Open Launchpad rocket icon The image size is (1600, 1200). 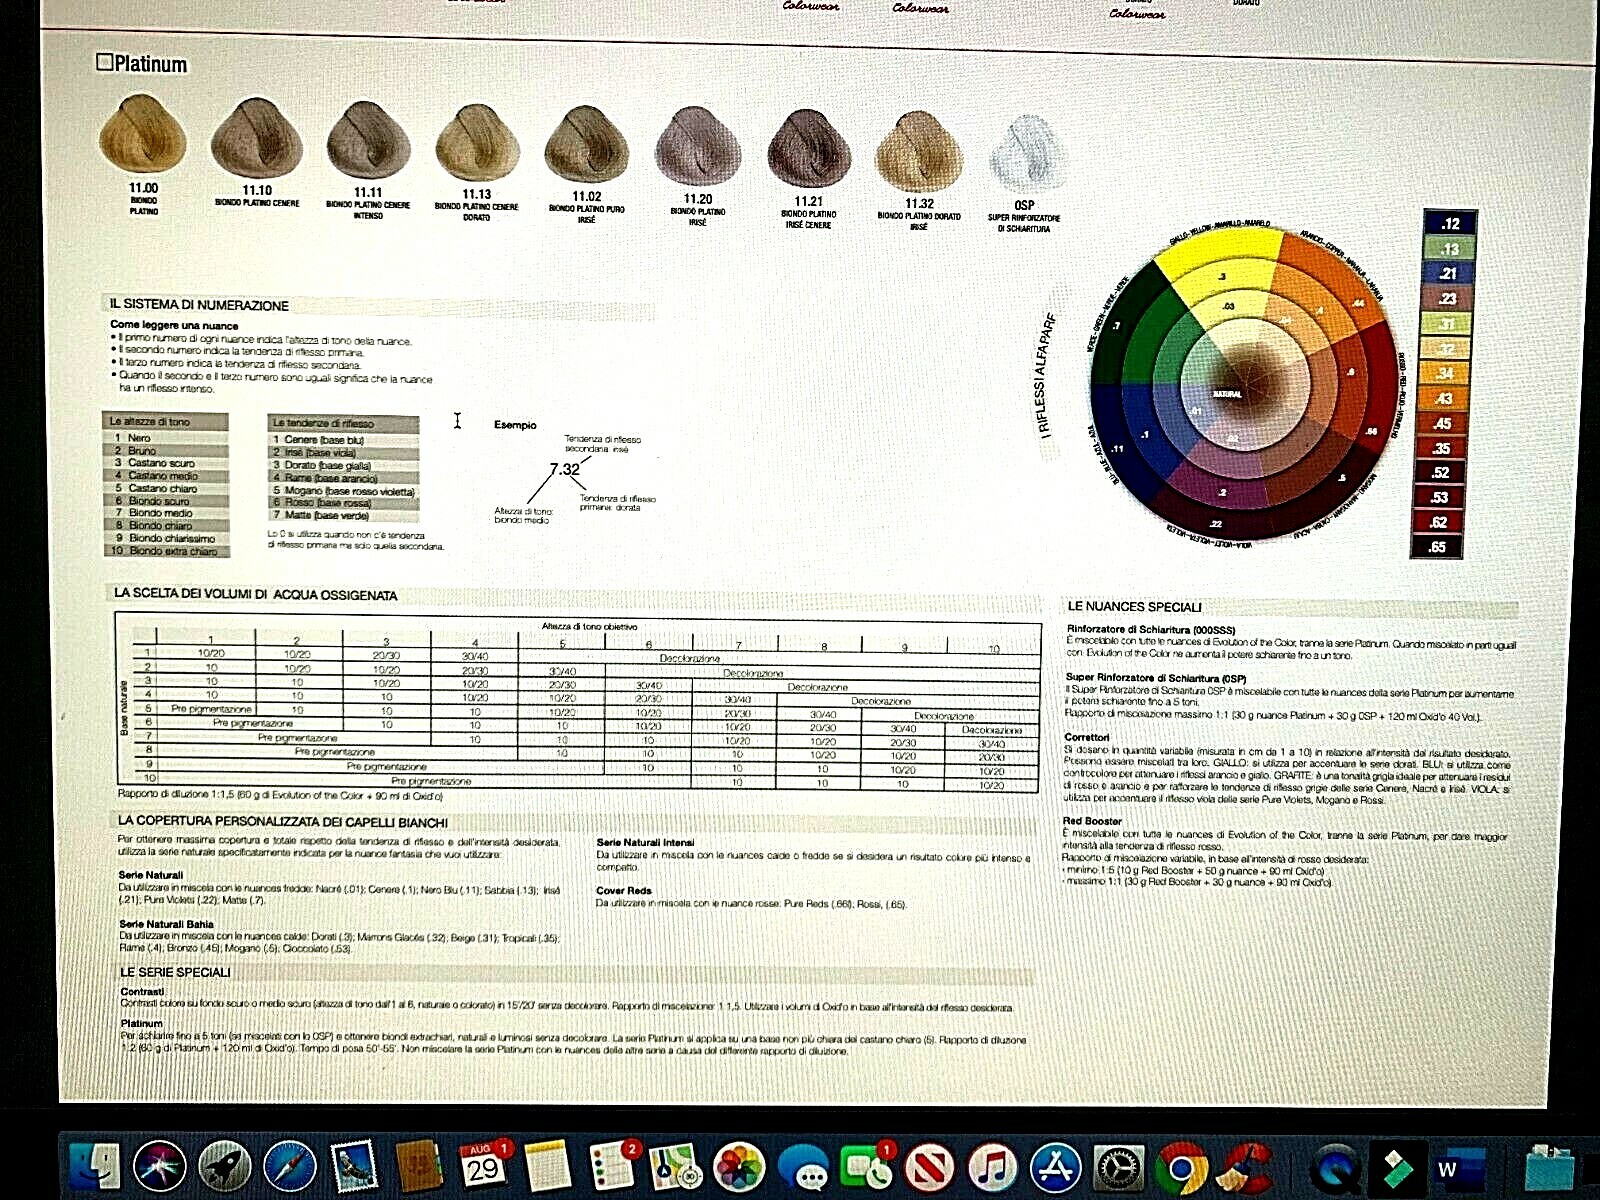pyautogui.click(x=225, y=1167)
